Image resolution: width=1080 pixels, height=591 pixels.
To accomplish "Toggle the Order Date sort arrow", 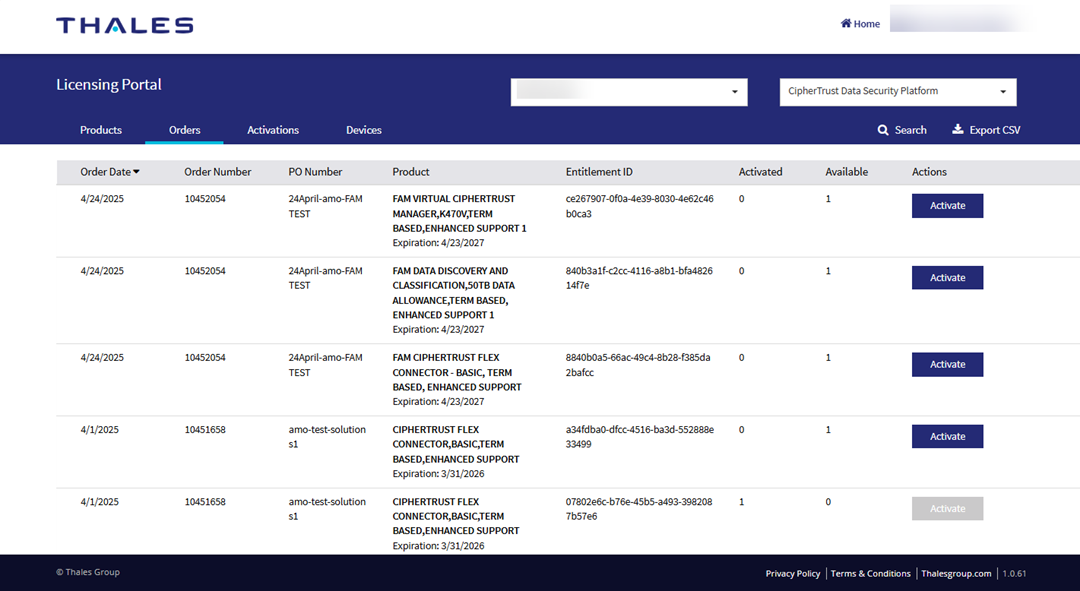I will (137, 171).
